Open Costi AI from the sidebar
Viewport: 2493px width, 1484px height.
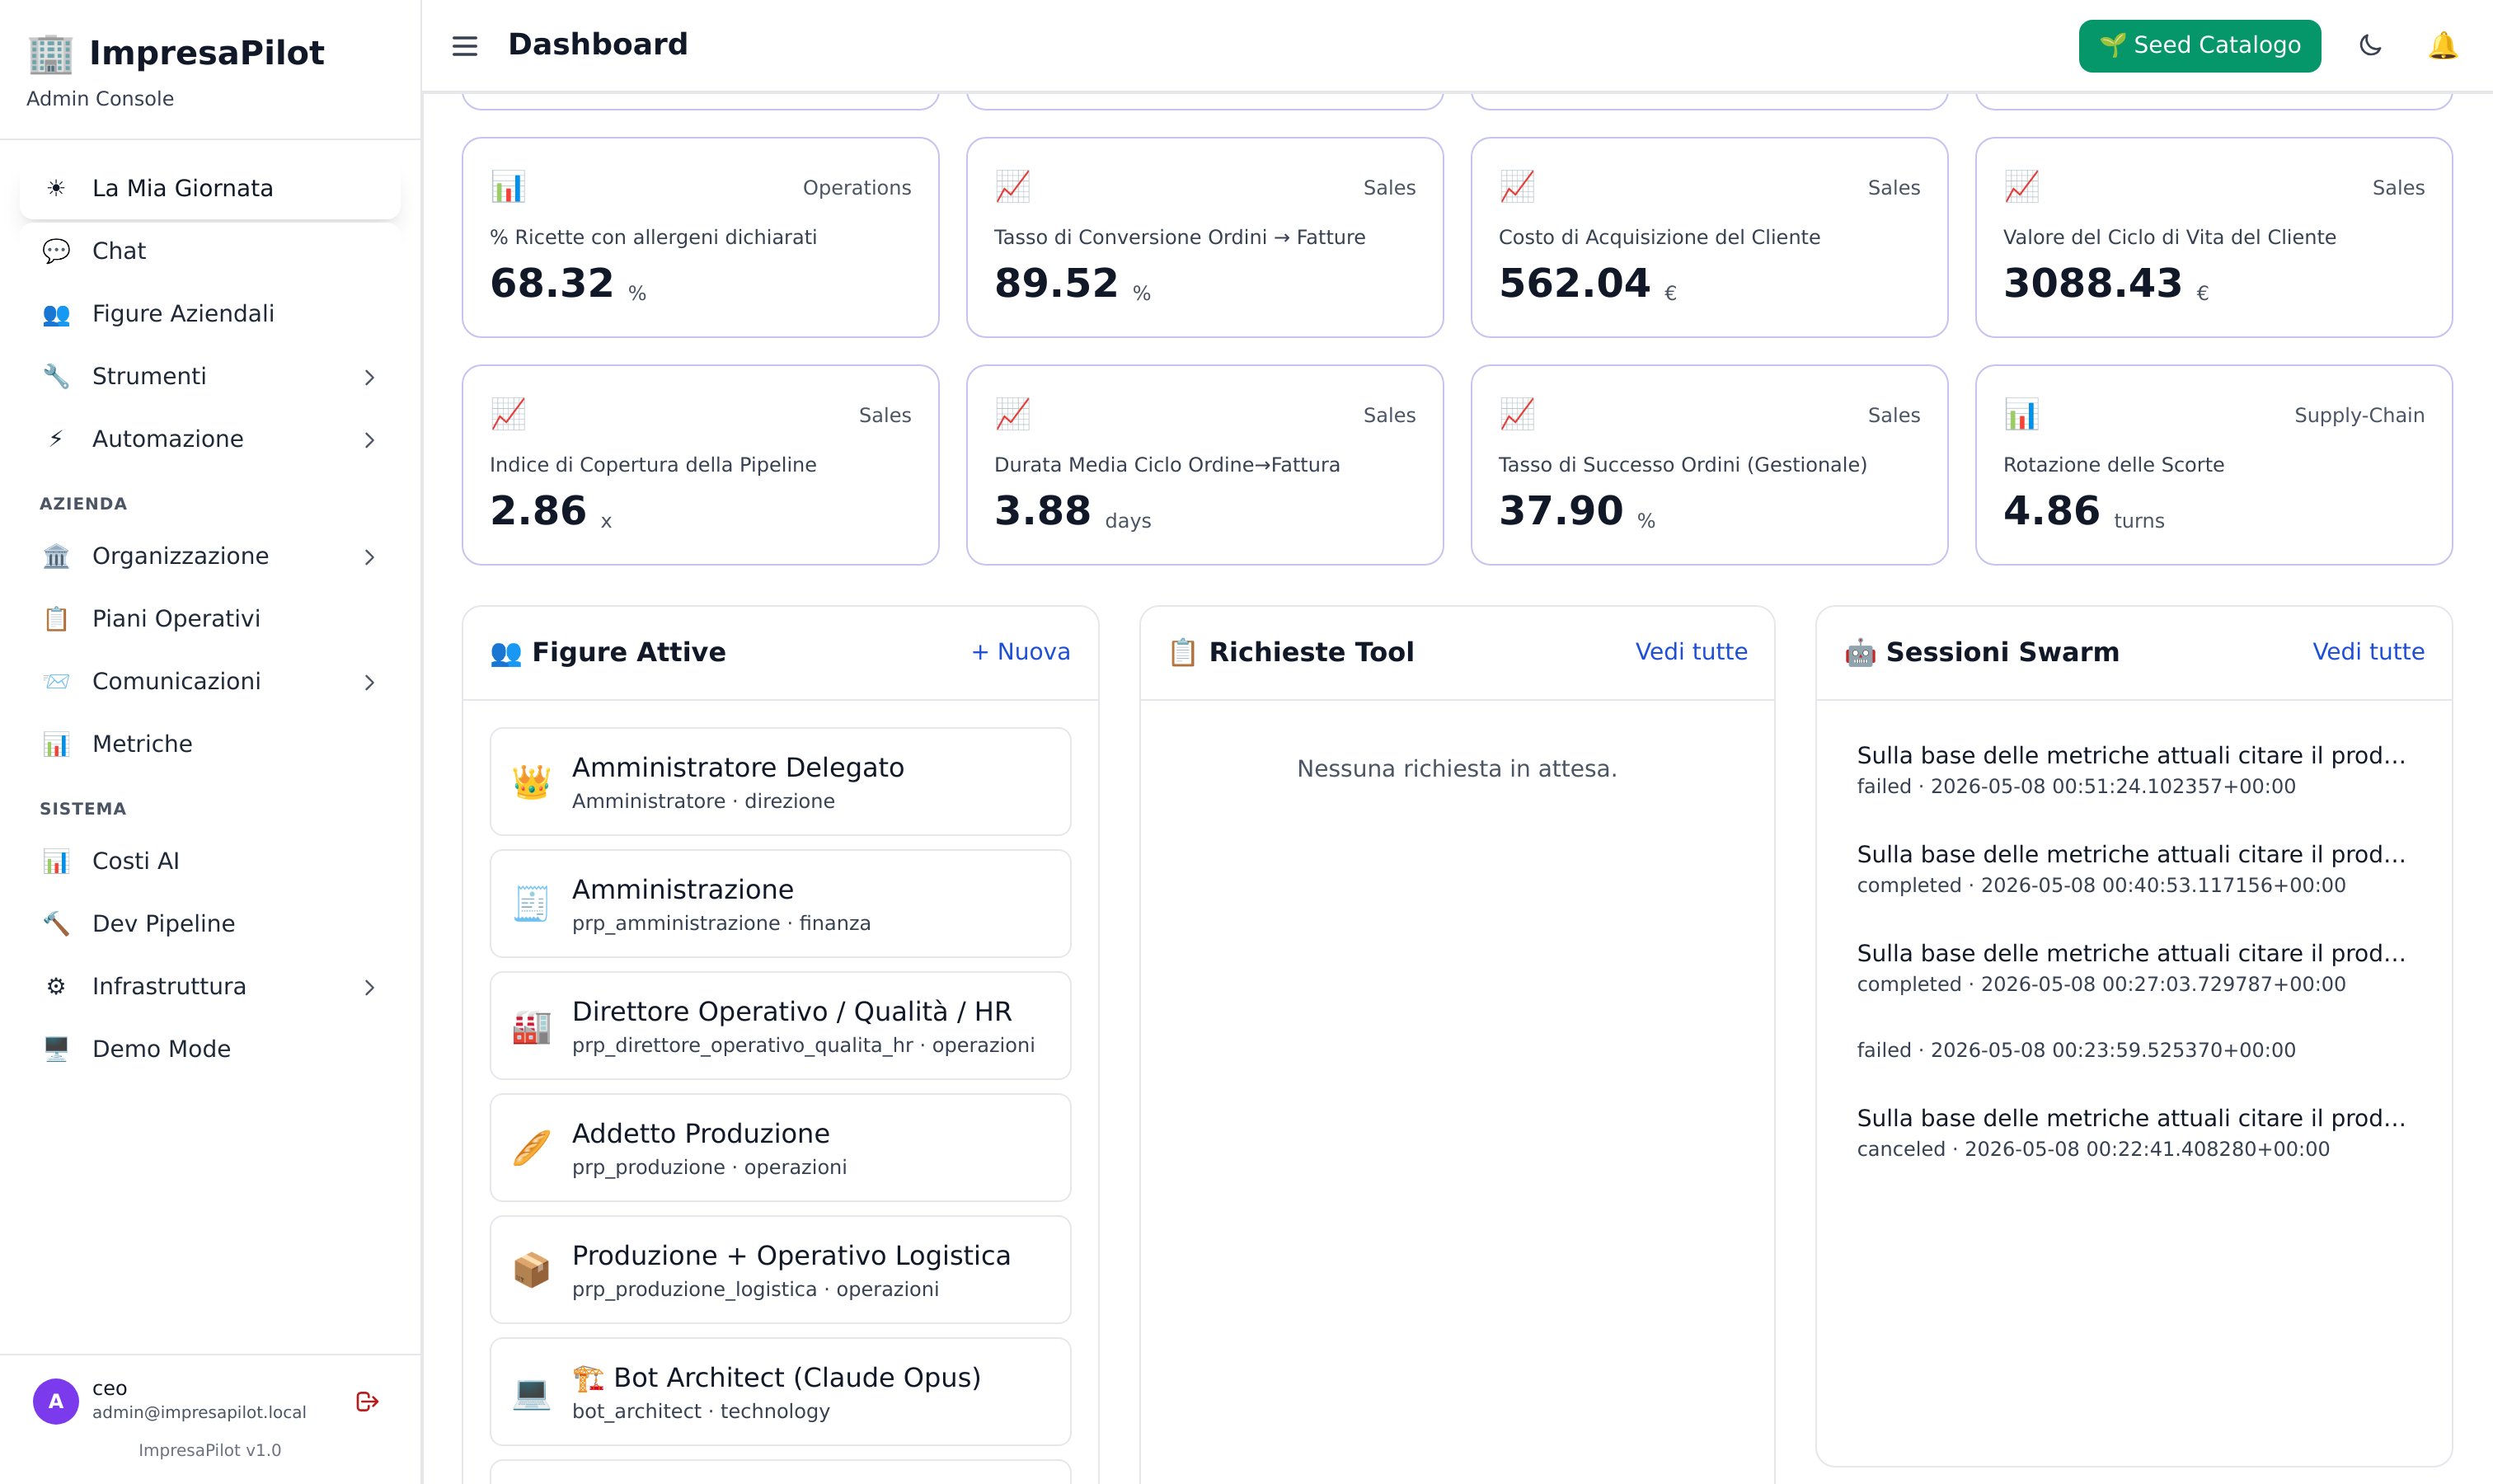(210, 861)
